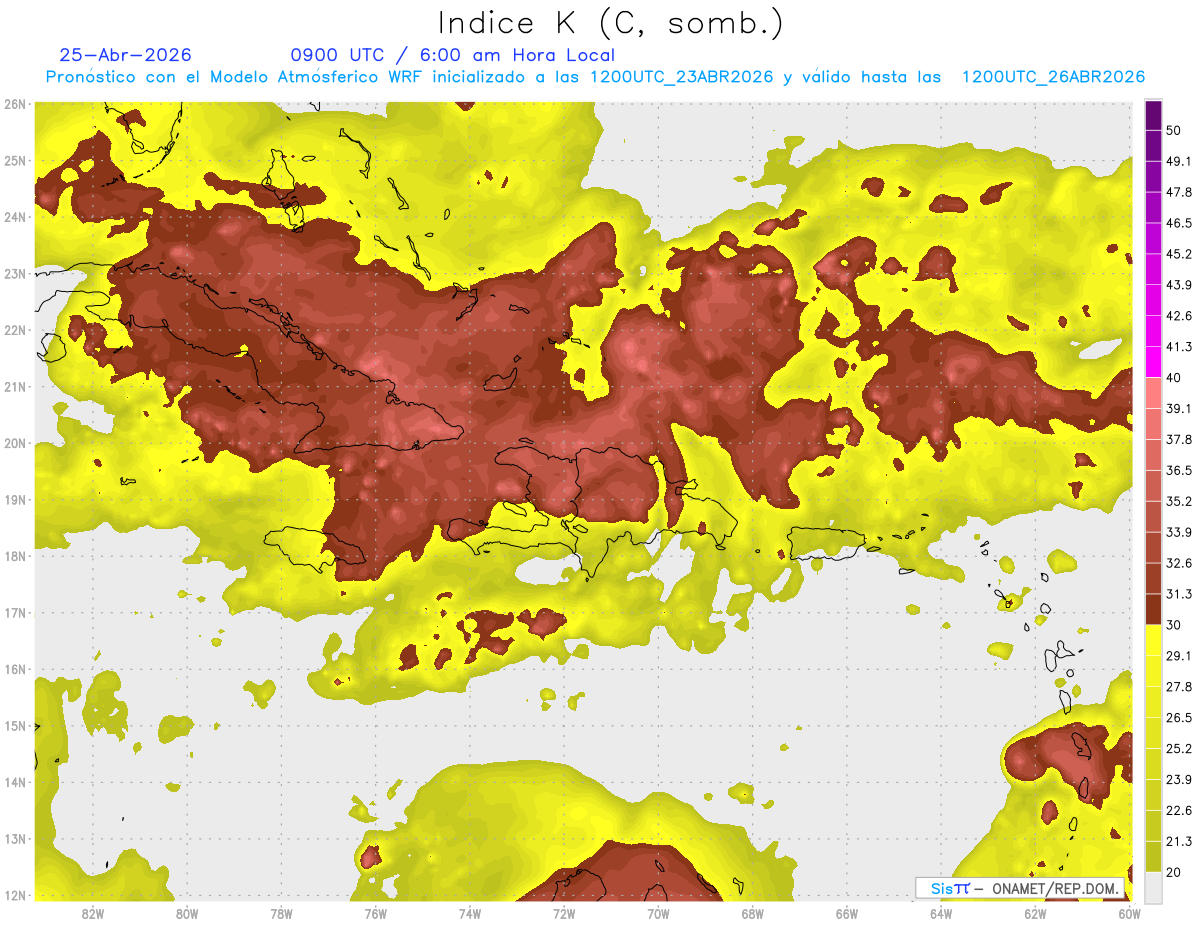Click the 70W longitude axis label

pyautogui.click(x=658, y=913)
